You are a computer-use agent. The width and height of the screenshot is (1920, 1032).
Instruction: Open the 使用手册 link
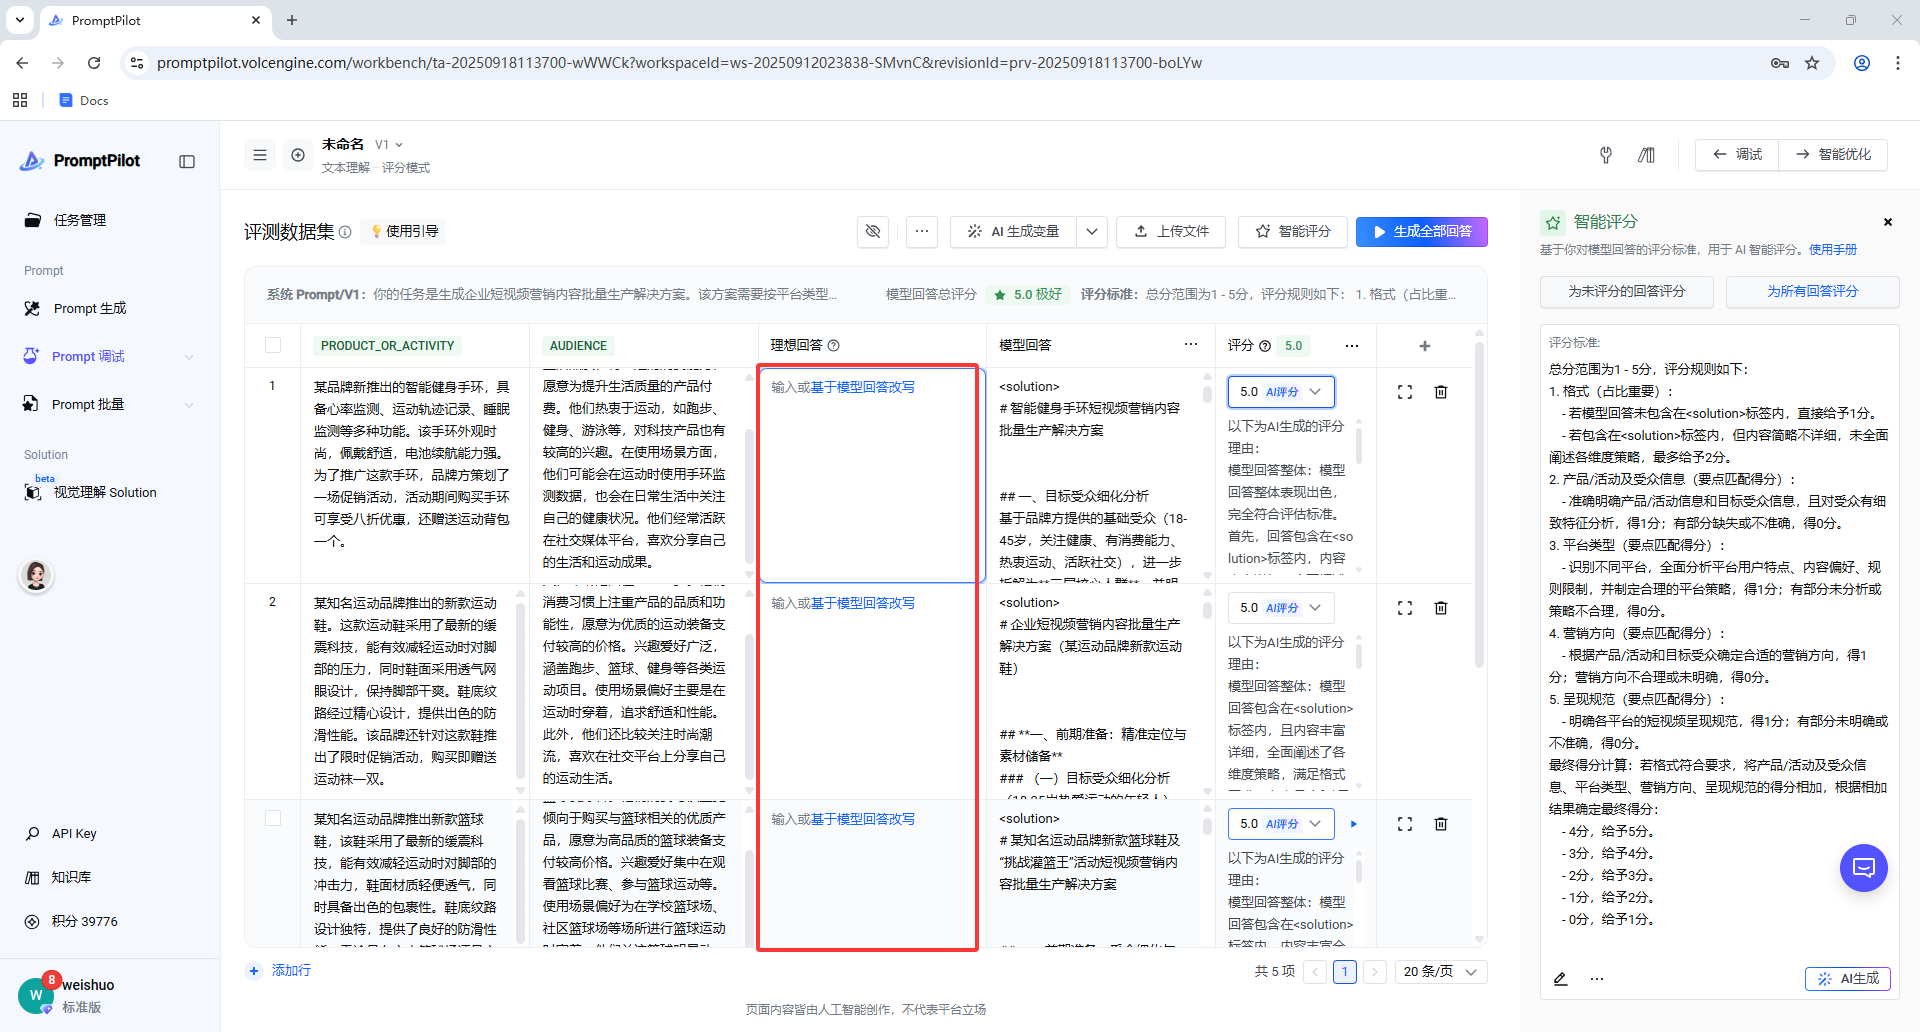pyautogui.click(x=1833, y=250)
